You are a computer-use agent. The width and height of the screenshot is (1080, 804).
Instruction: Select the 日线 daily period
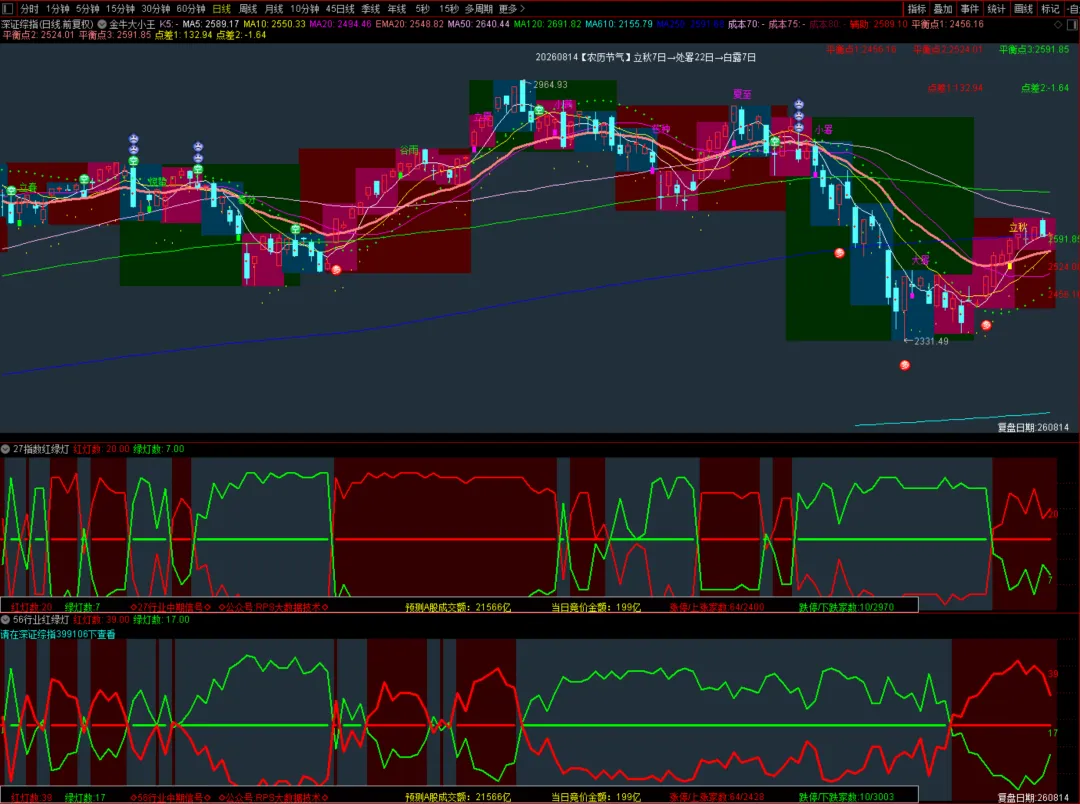click(x=222, y=9)
